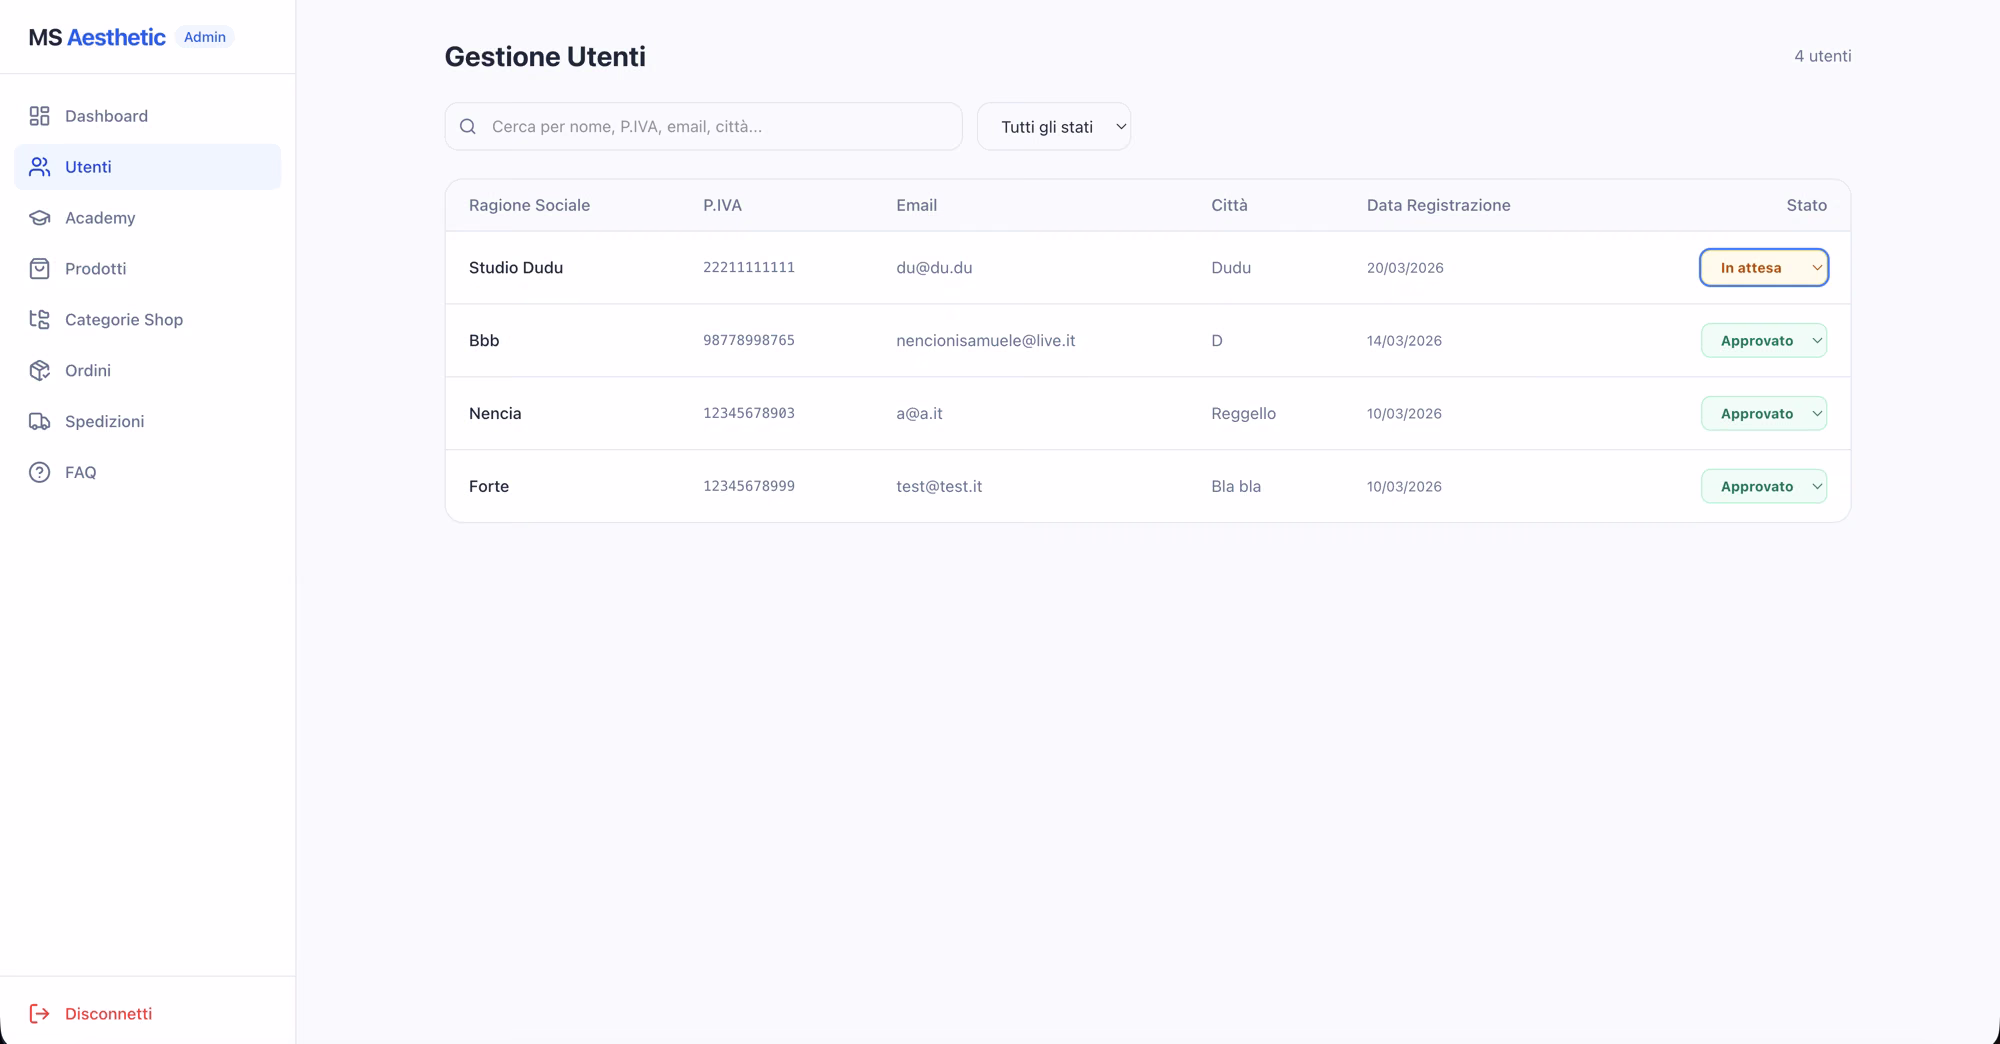Click the Email column header
Screen dimensions: 2000x1044
point(916,205)
